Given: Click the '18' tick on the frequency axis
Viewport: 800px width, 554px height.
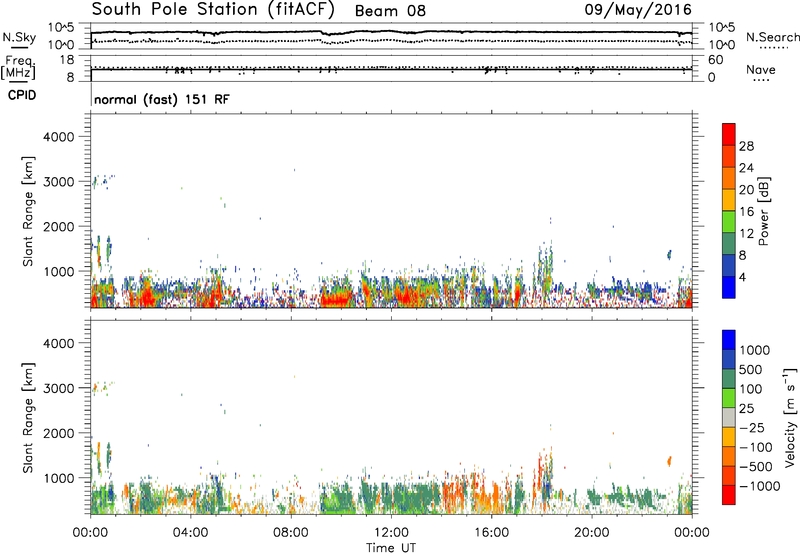Looking at the screenshot, I should click(x=67, y=60).
